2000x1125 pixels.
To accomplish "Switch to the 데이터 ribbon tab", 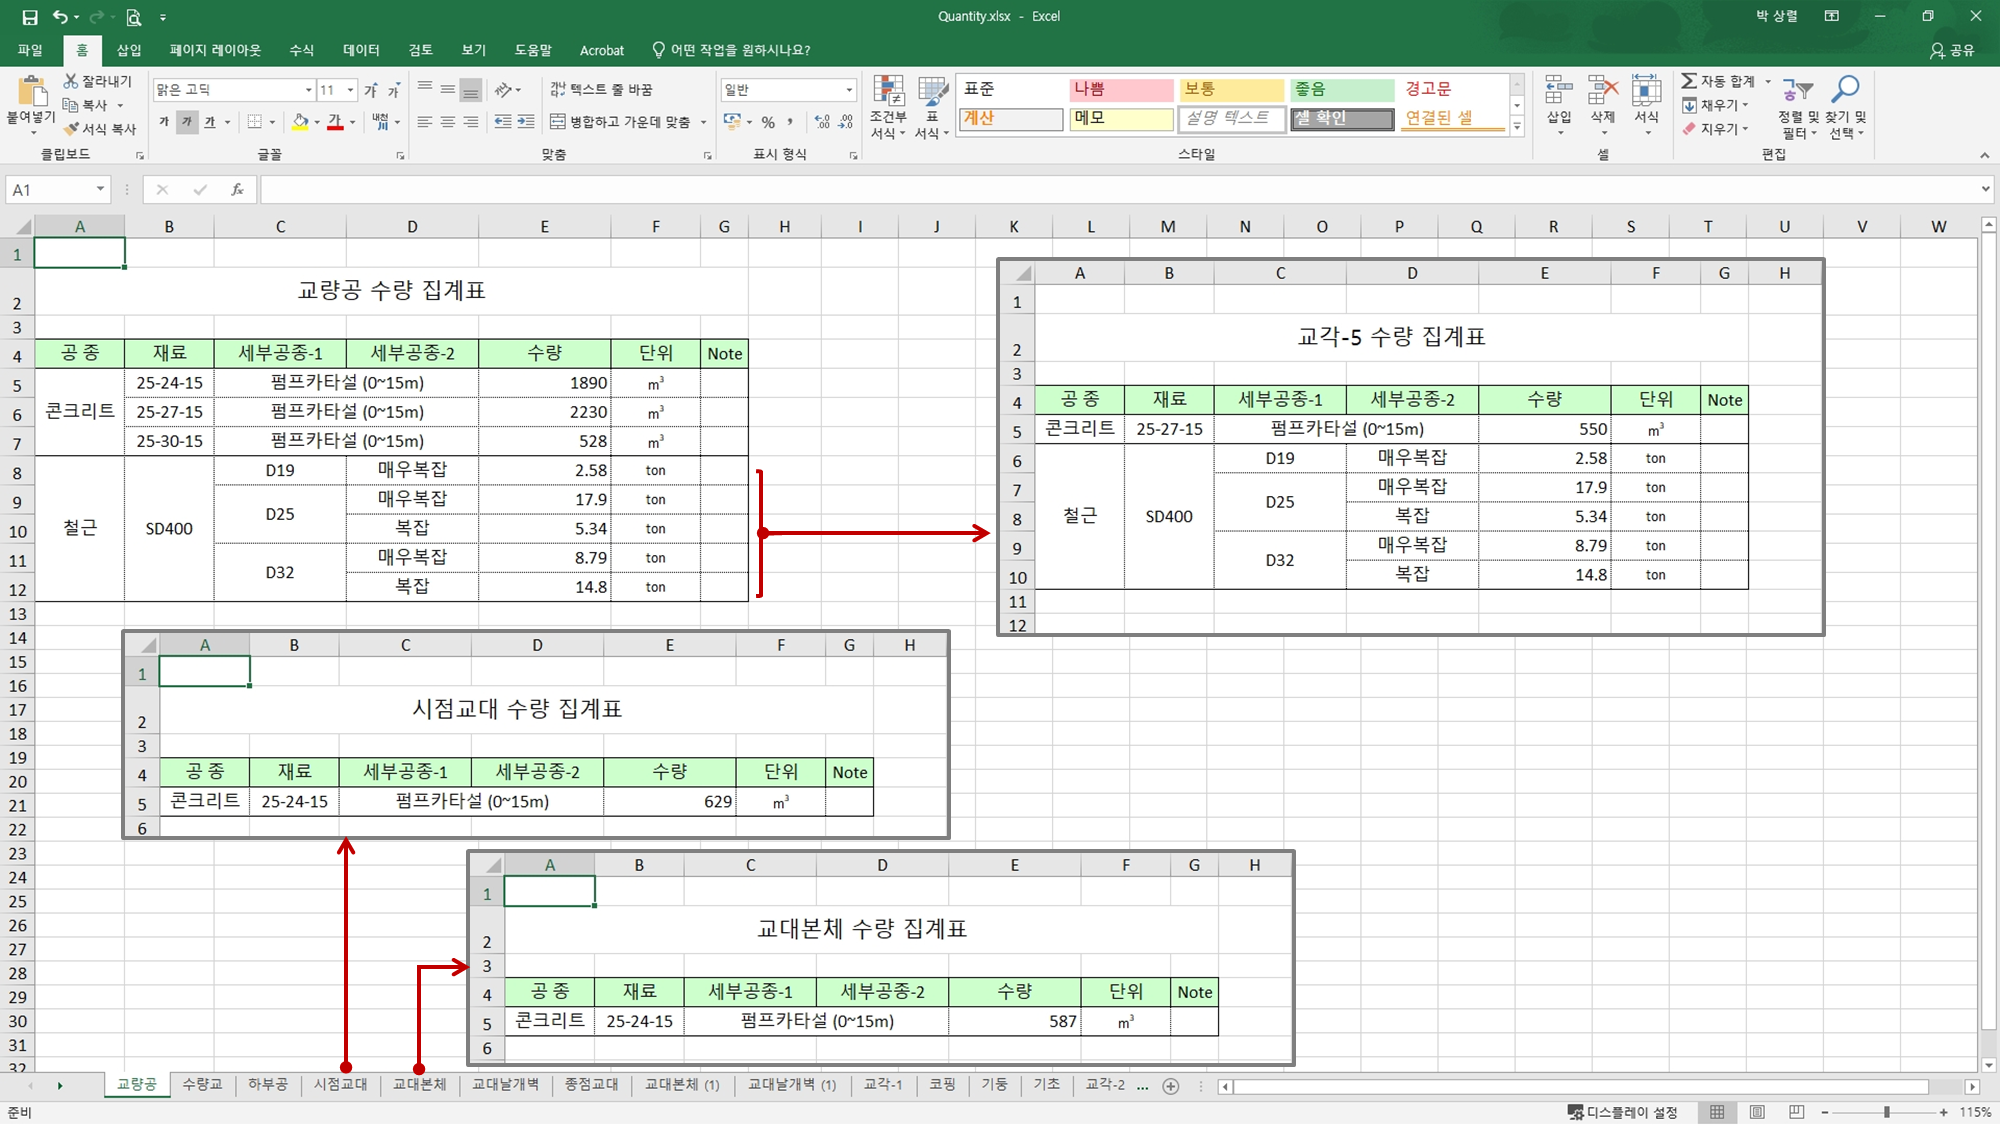I will [x=362, y=50].
